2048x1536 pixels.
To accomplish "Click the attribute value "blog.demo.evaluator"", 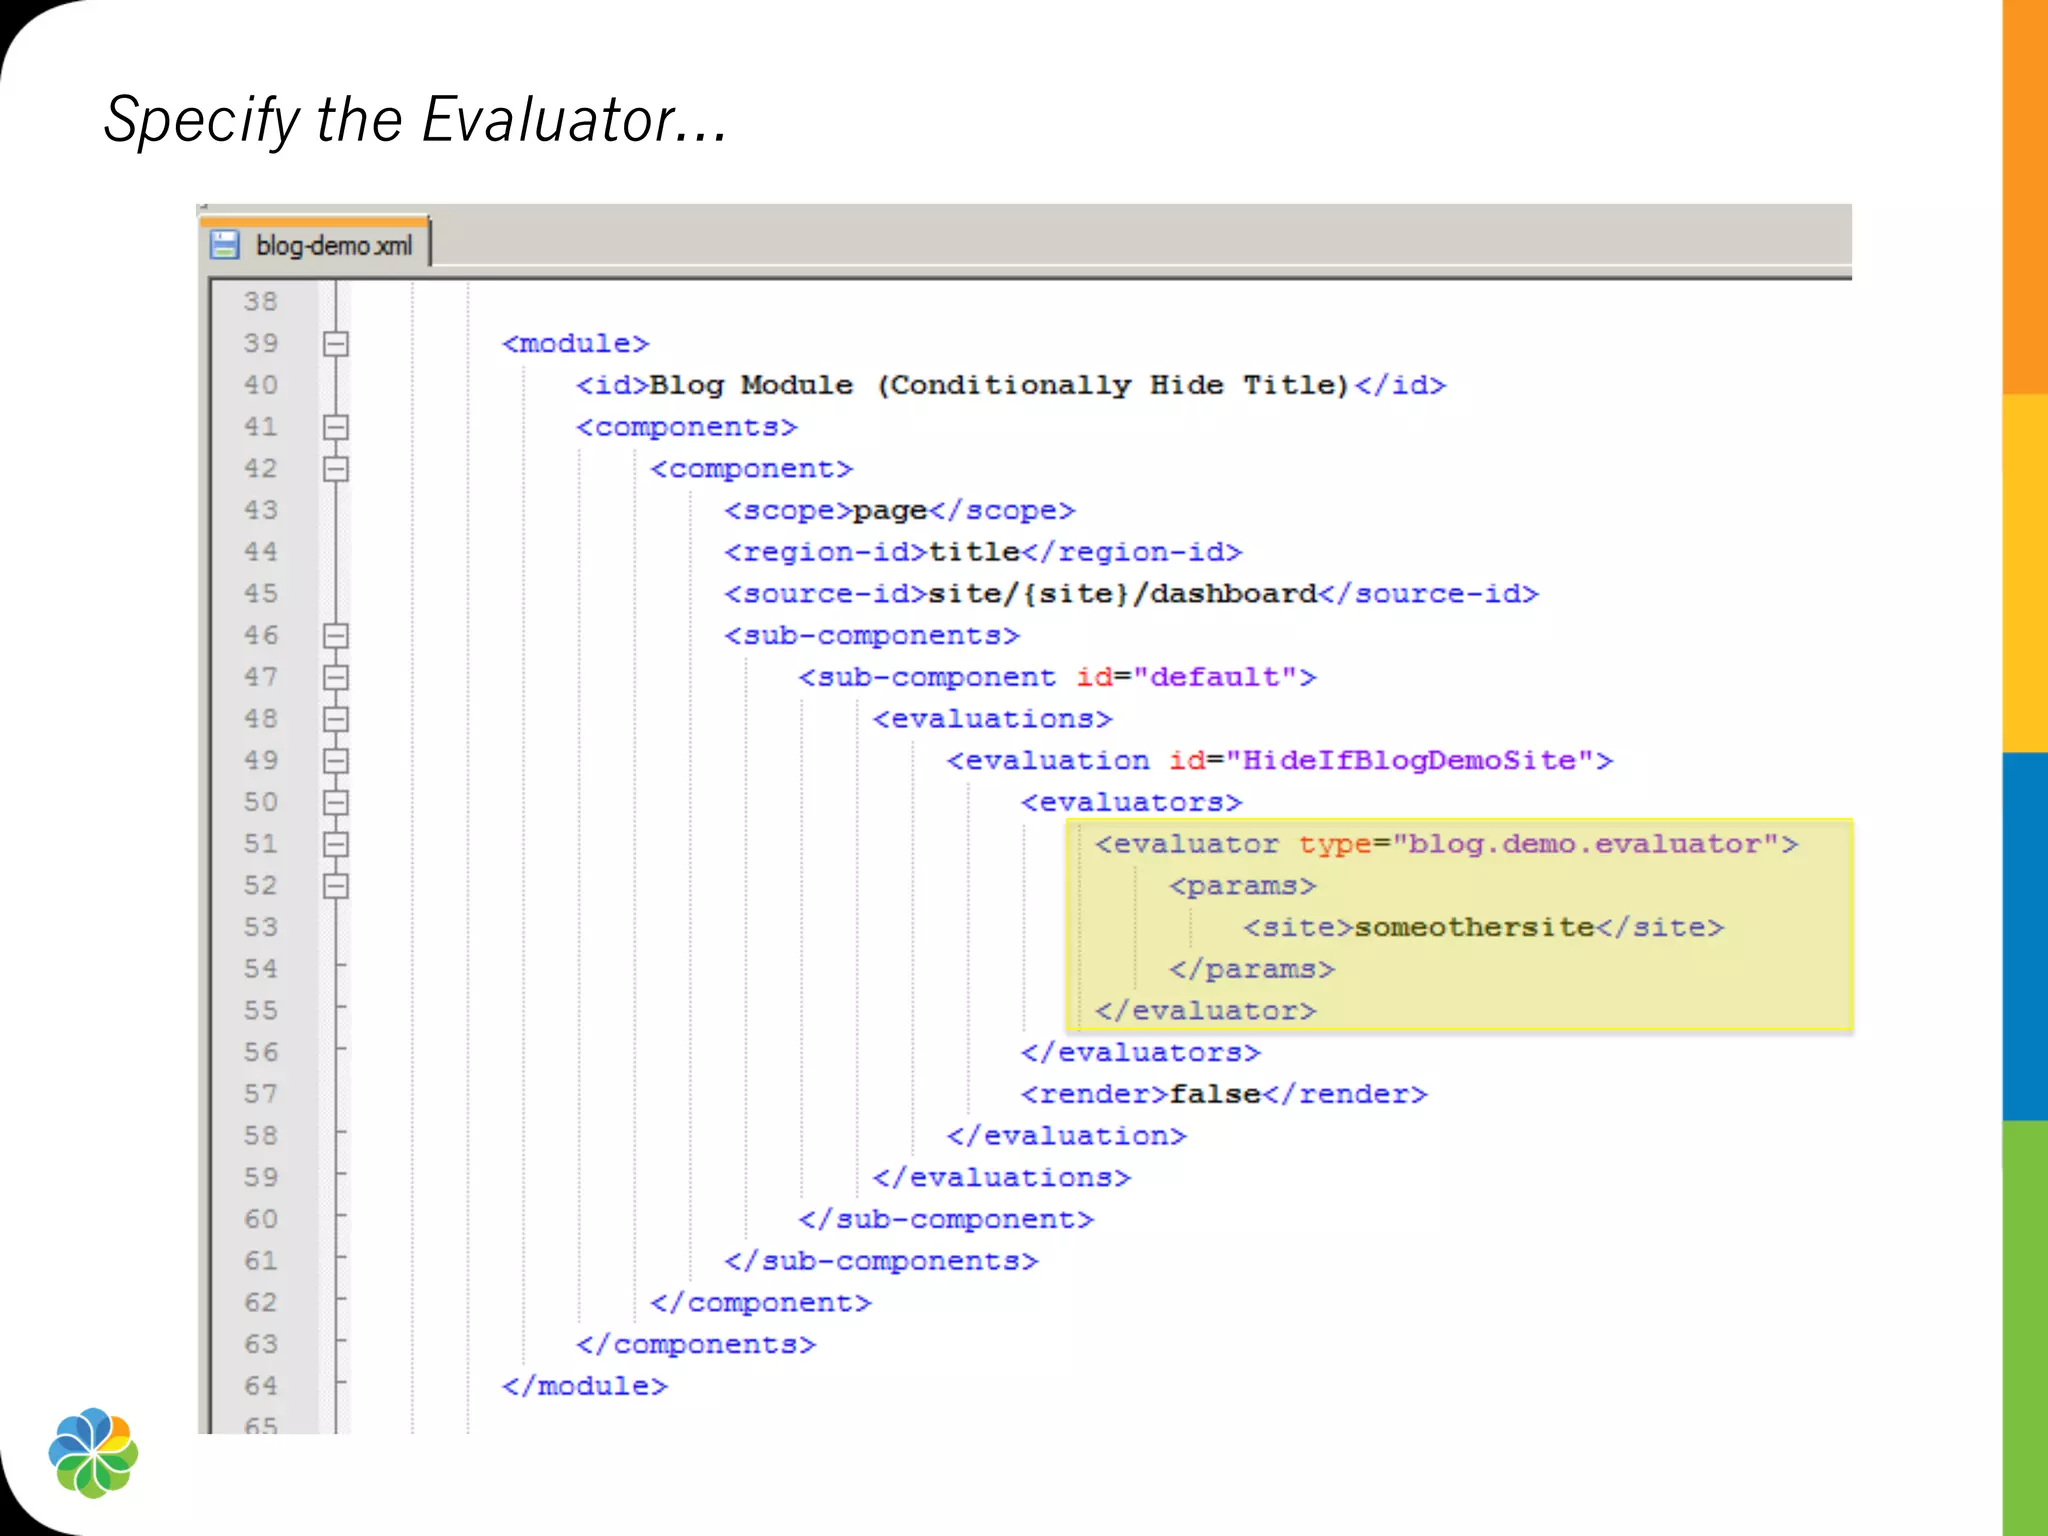I will pyautogui.click(x=1586, y=844).
